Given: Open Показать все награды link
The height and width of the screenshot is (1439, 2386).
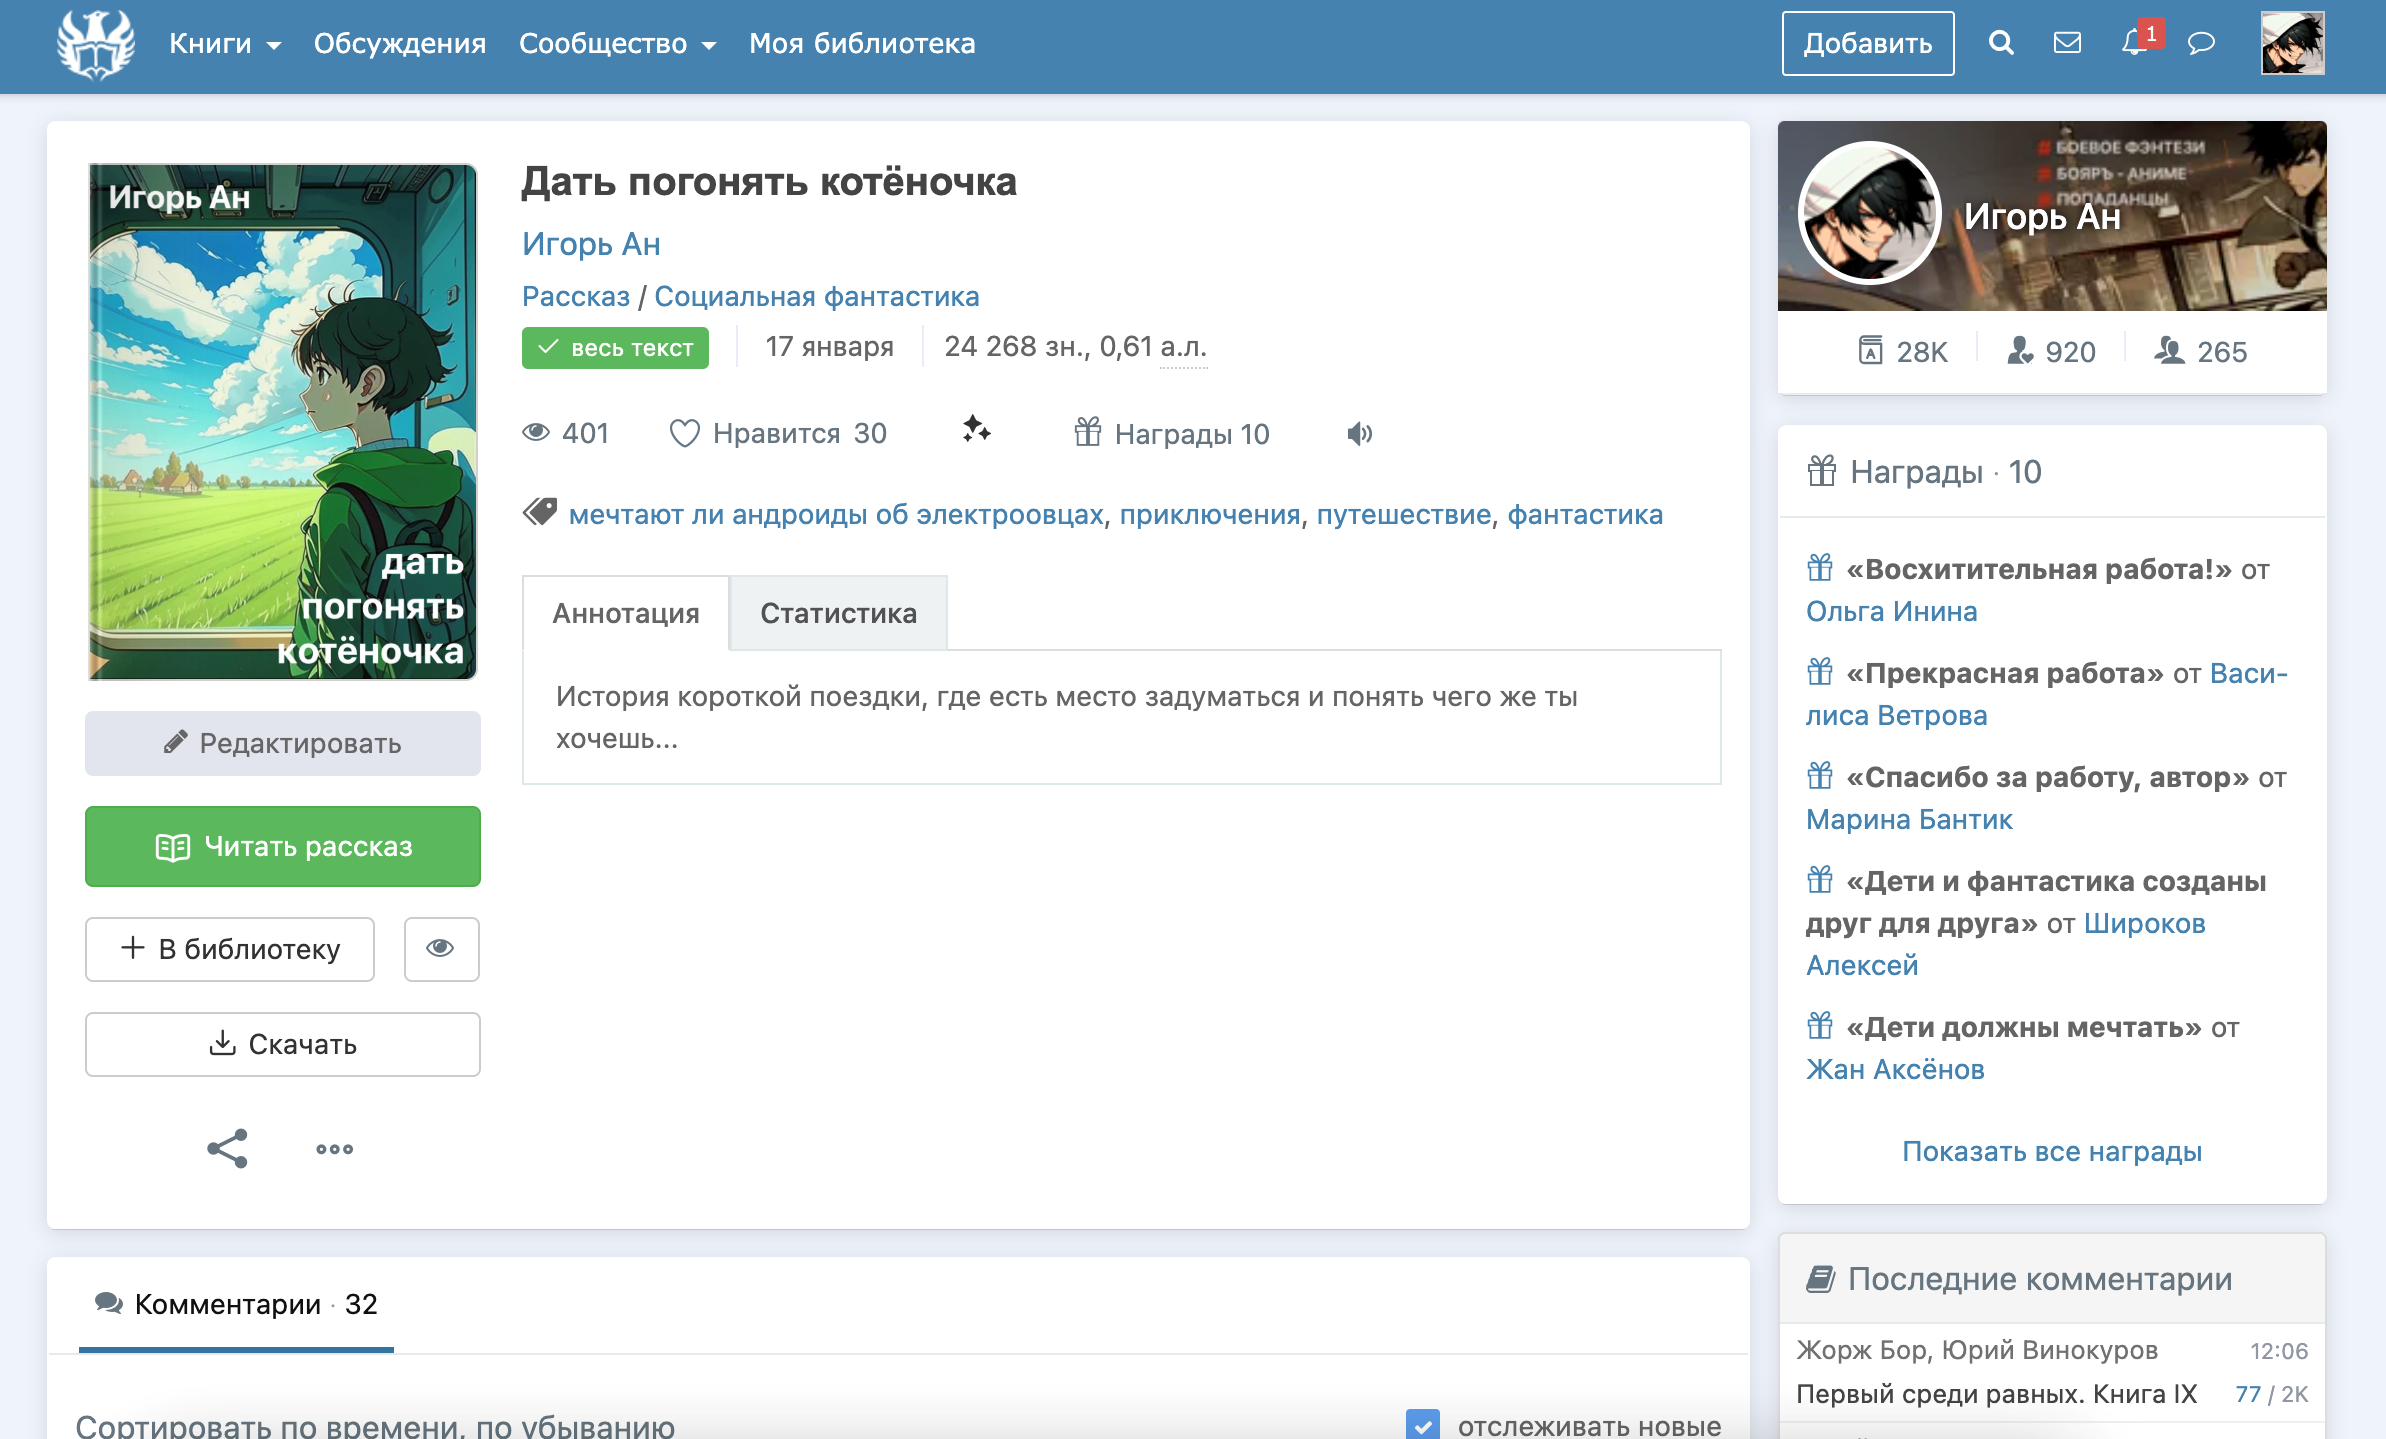Looking at the screenshot, I should (x=2051, y=1151).
